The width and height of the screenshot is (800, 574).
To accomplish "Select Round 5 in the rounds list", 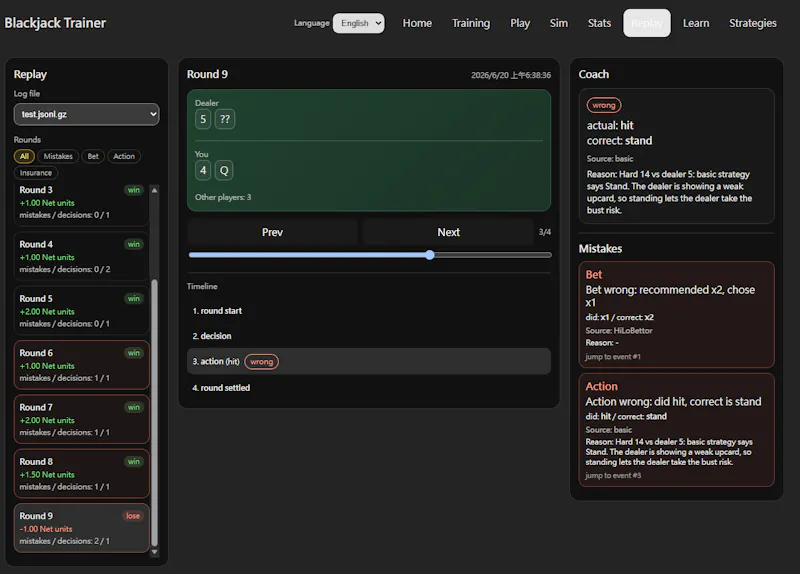I will tap(81, 311).
